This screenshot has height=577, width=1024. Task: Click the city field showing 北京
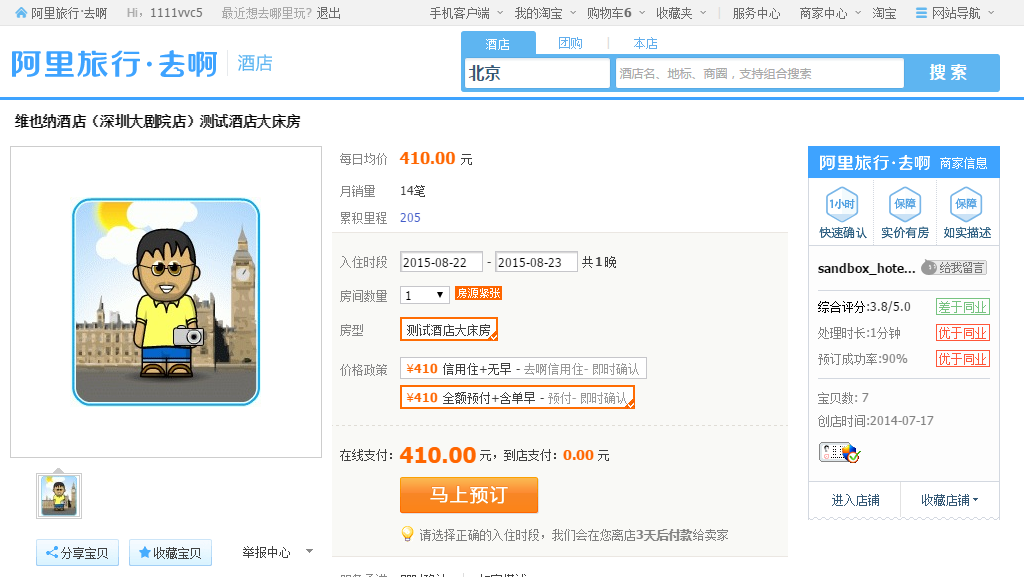point(537,73)
